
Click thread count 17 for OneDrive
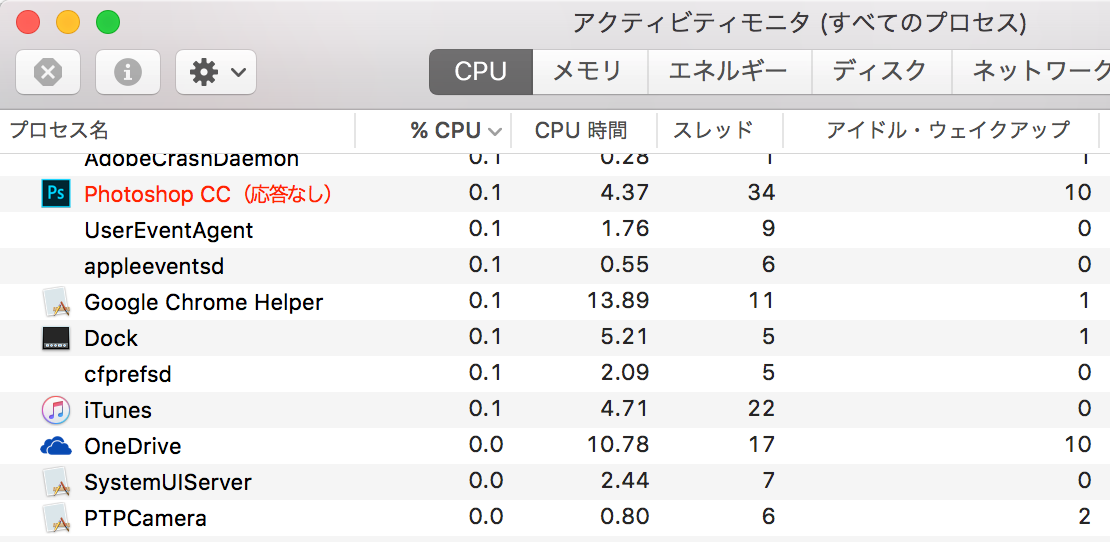[761, 446]
